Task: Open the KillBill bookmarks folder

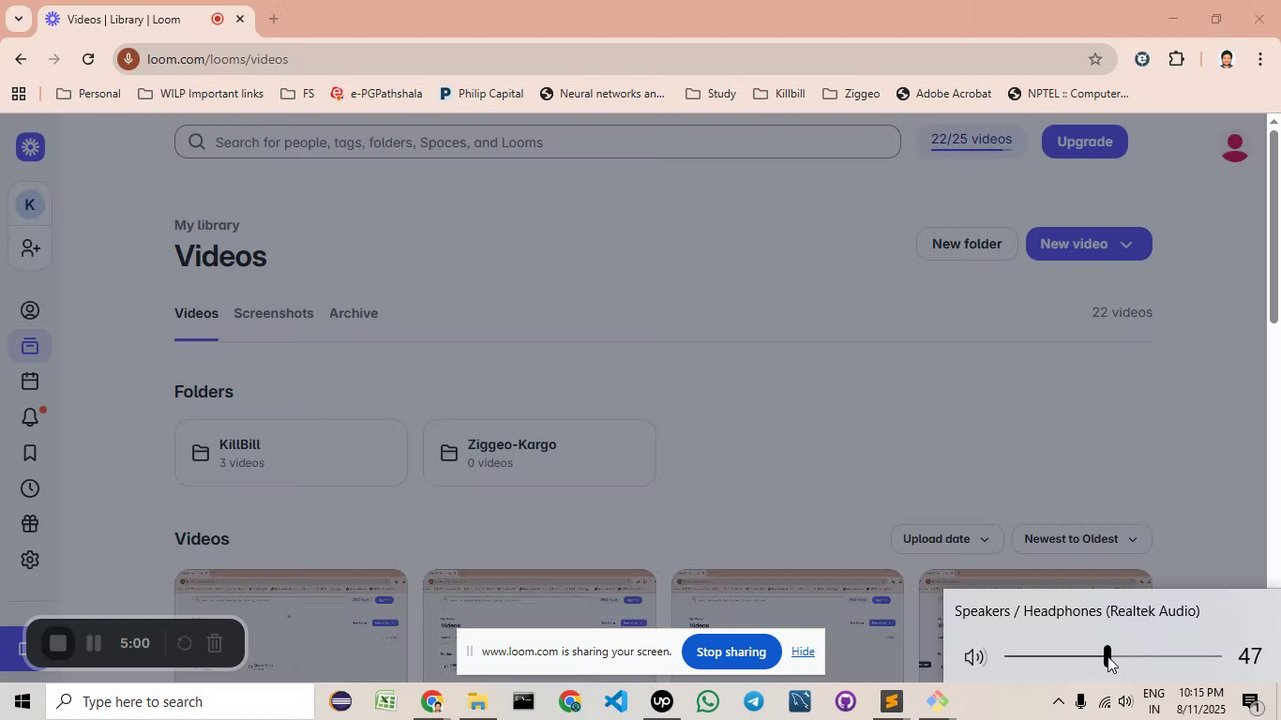Action: tap(779, 94)
